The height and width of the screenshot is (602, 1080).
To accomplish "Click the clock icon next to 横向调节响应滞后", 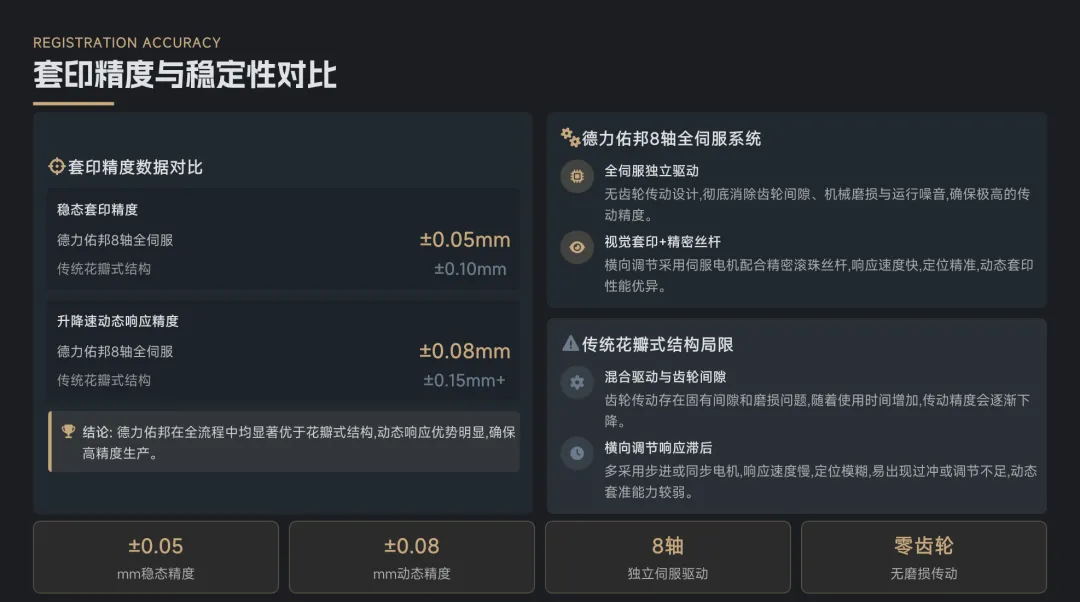I will [x=577, y=453].
